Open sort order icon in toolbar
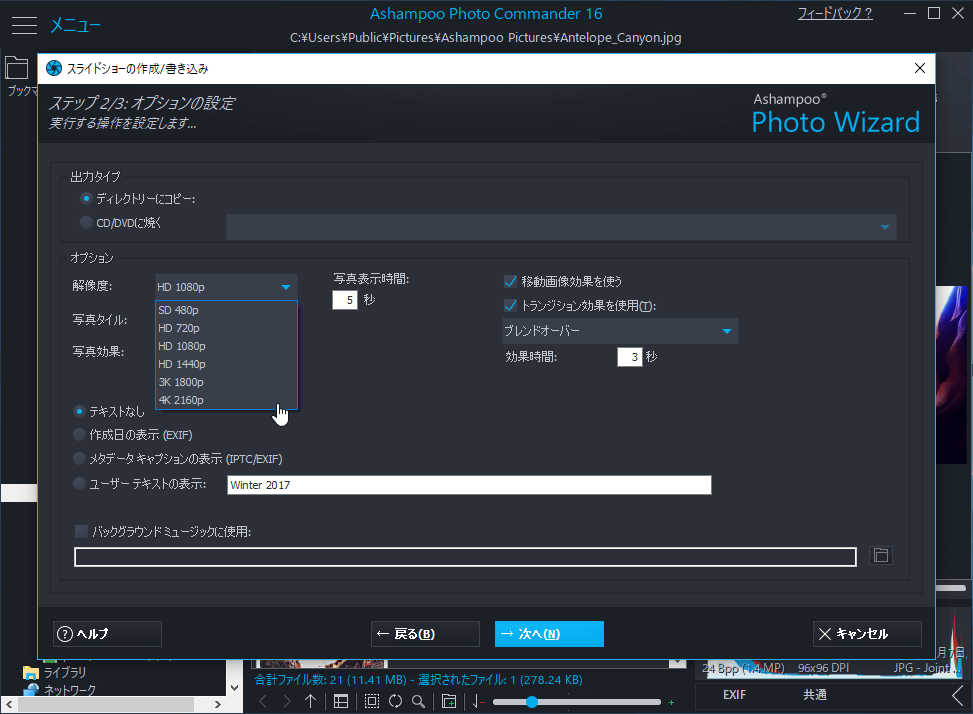Screen dimensions: 973x714 point(478,702)
